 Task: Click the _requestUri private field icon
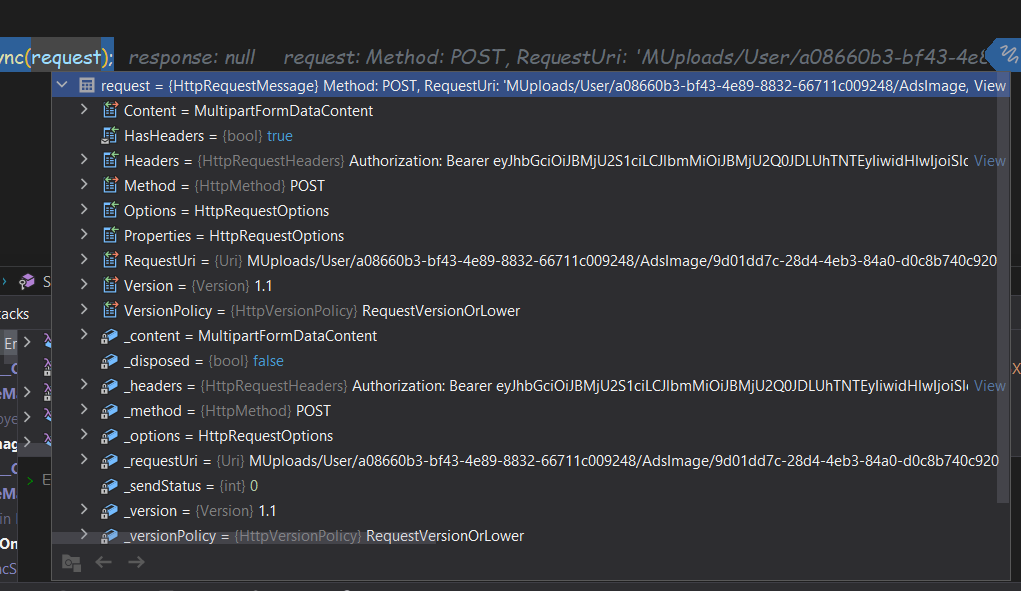[109, 461]
